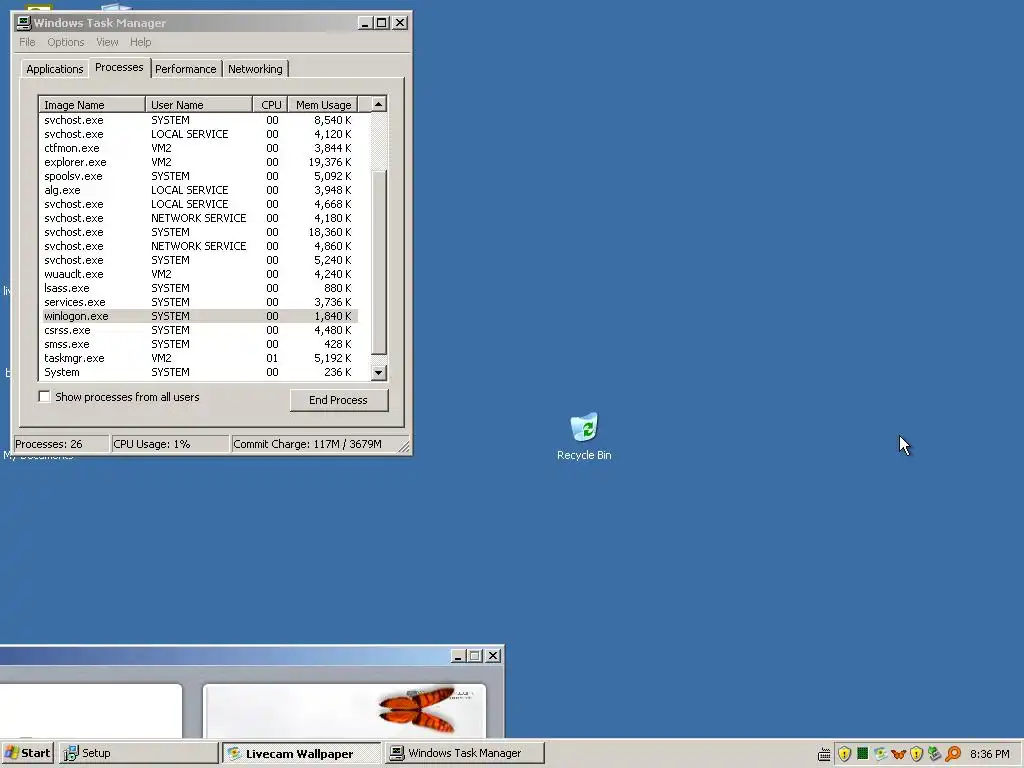Open the File menu
This screenshot has height=768, width=1024.
pos(27,42)
